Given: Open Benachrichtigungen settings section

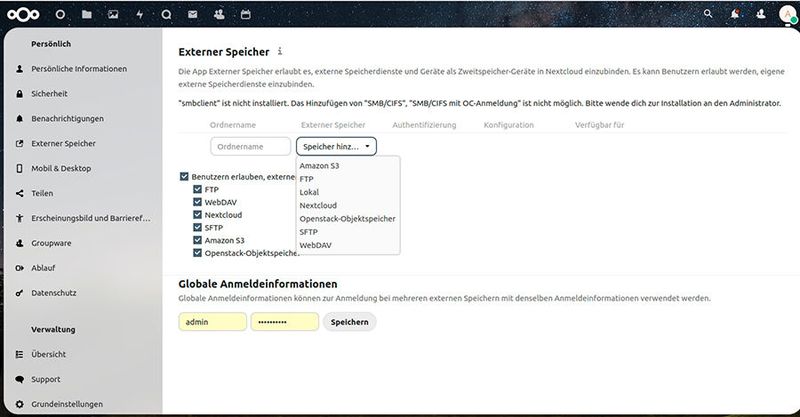Looking at the screenshot, I should click(67, 118).
